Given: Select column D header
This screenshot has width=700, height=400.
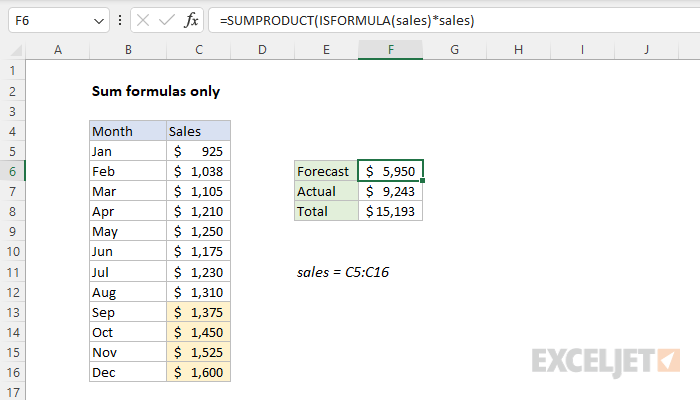Looking at the screenshot, I should click(262, 50).
